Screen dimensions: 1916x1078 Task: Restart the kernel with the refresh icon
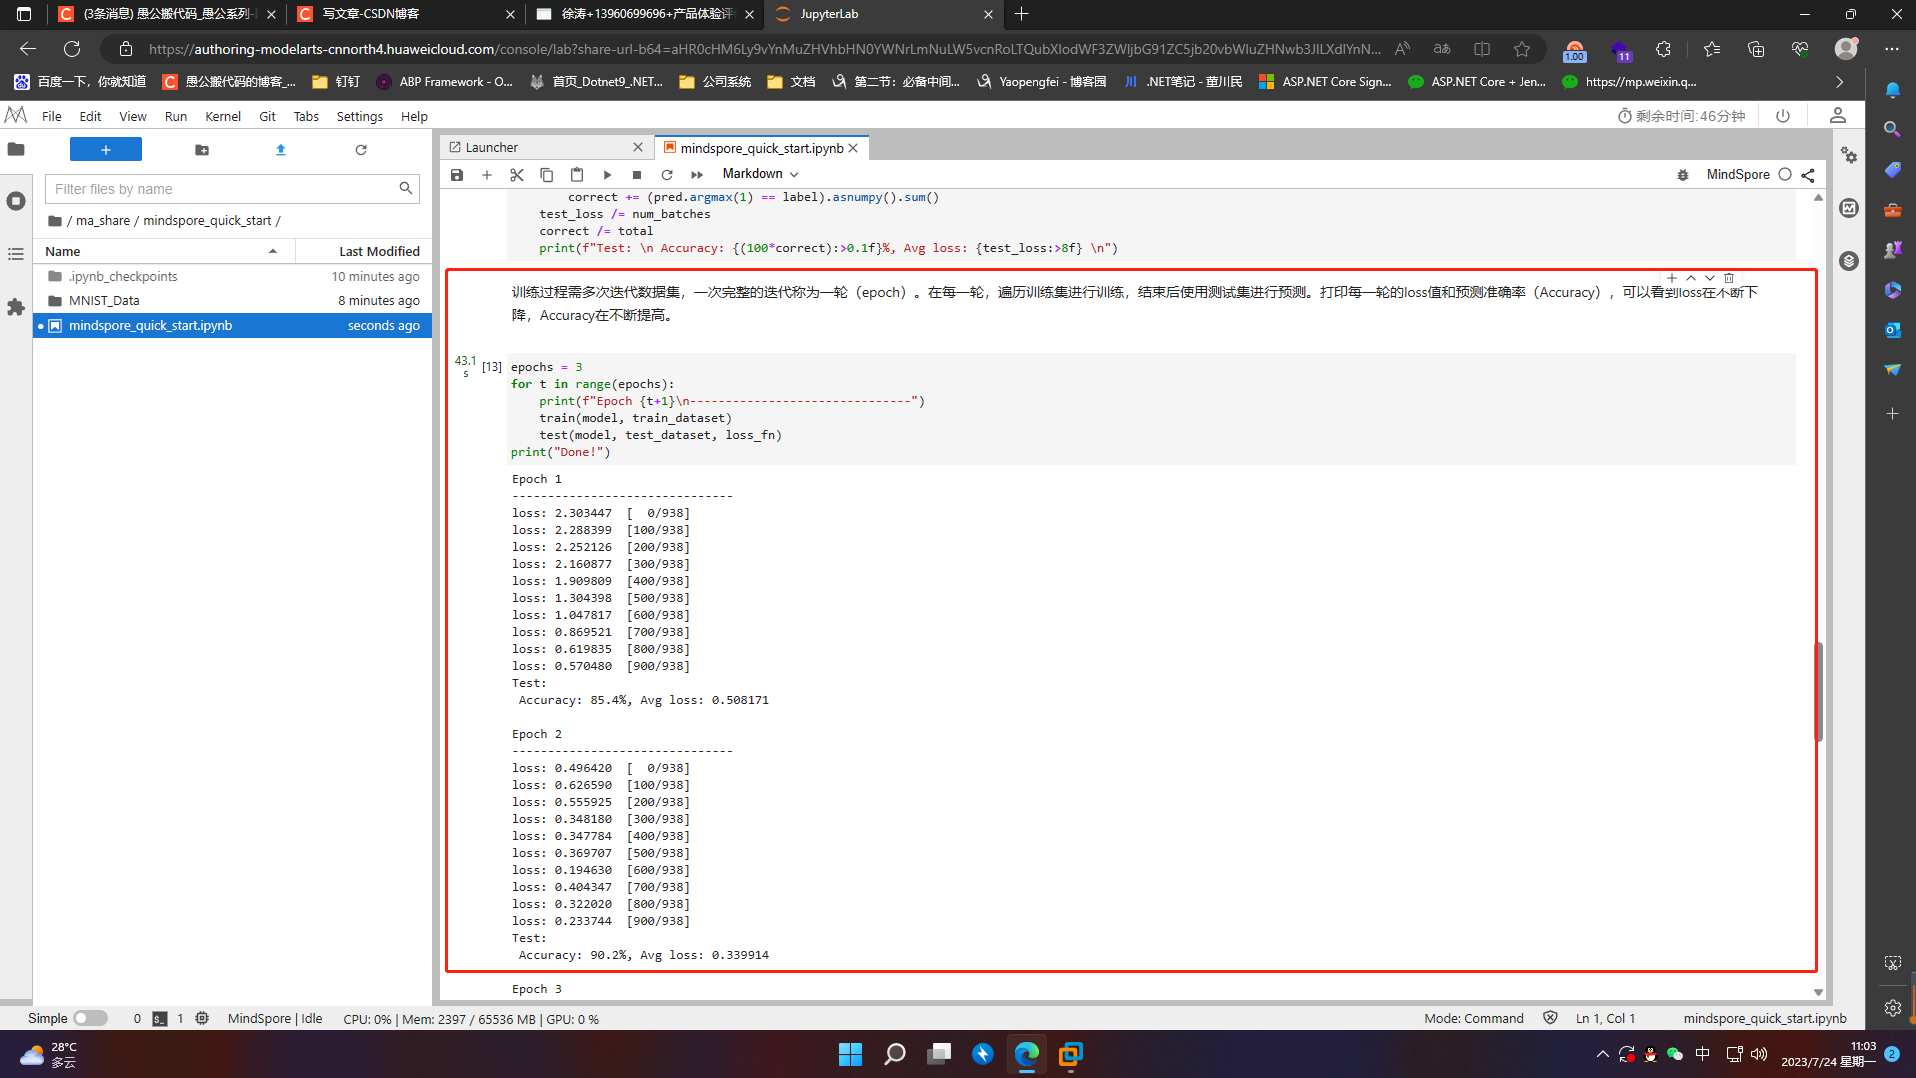(x=667, y=175)
